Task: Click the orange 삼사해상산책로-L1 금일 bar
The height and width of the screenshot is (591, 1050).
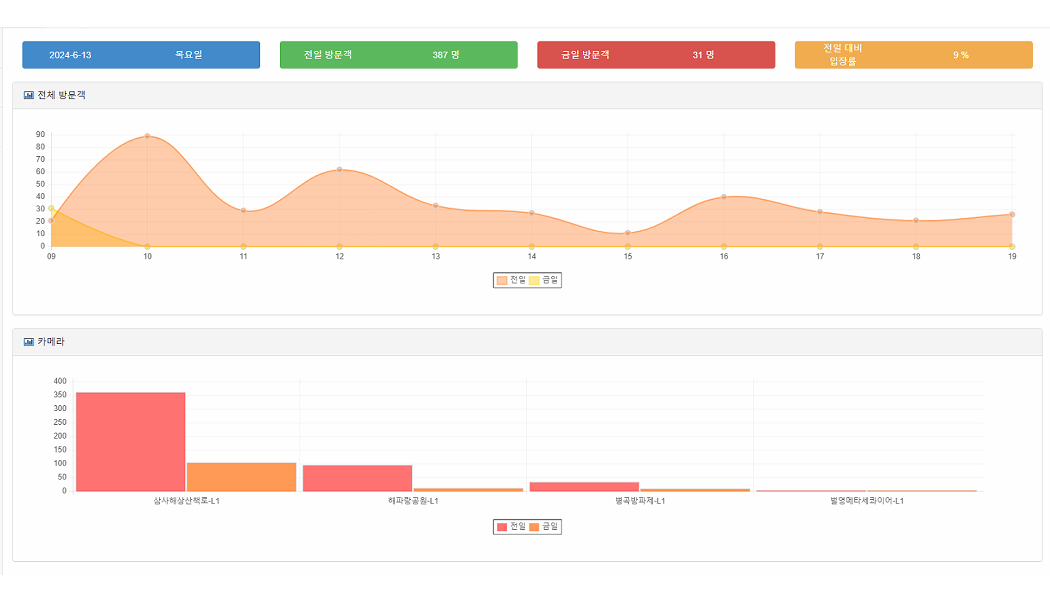Action: (241, 477)
